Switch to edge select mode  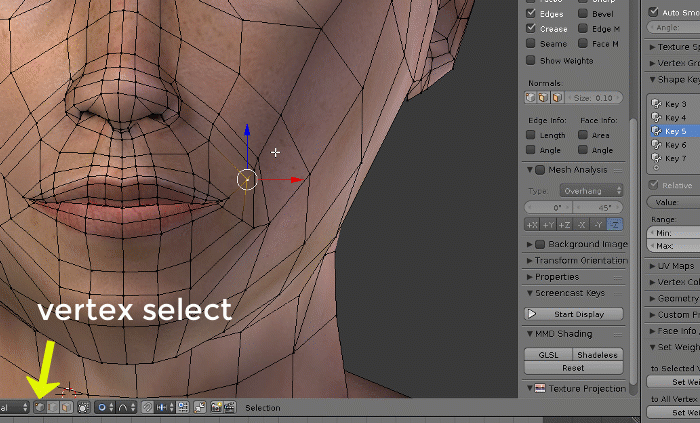53,407
